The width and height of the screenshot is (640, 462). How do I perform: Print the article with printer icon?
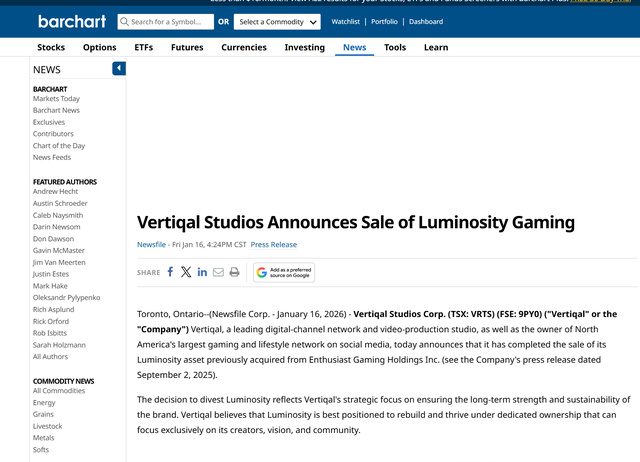click(234, 272)
